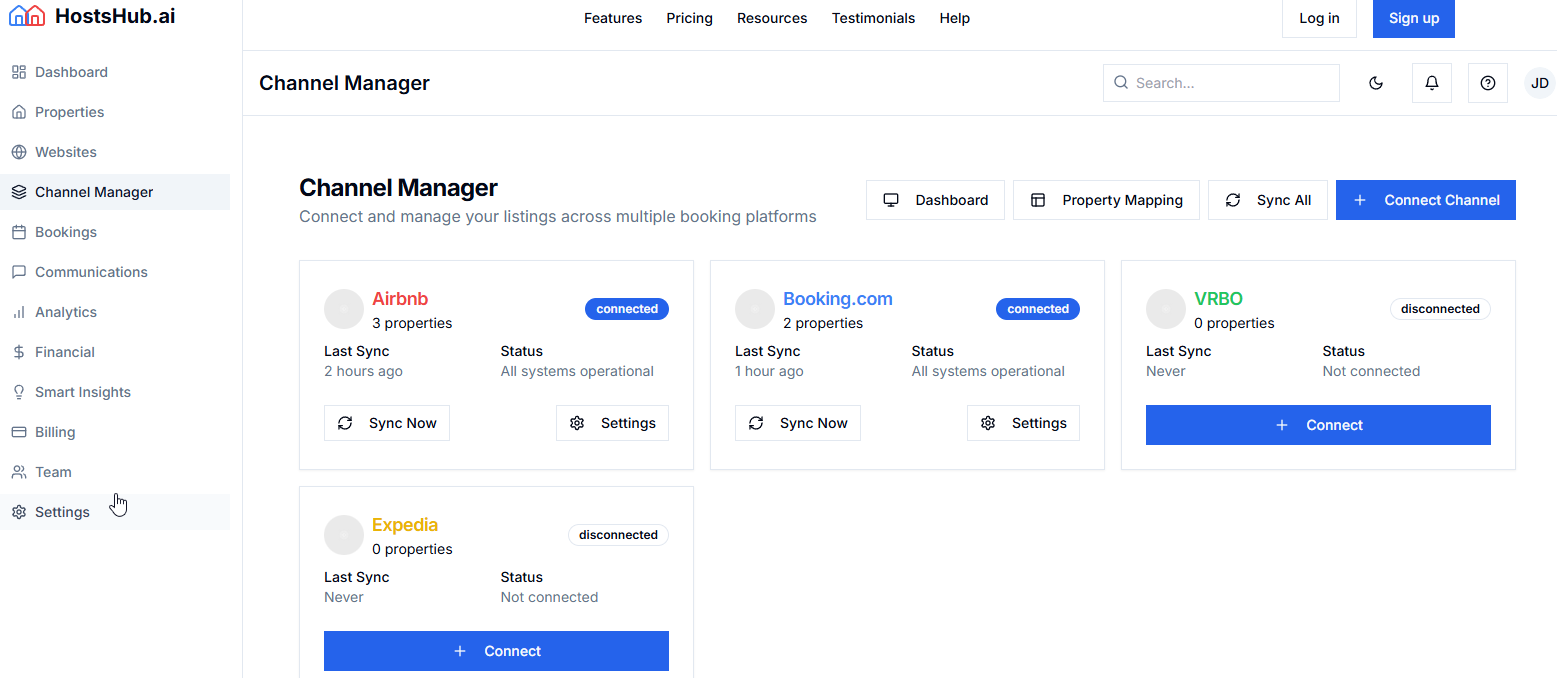This screenshot has height=678, width=1557.
Task: Click the Analytics bar-chart icon
Action: tap(19, 311)
